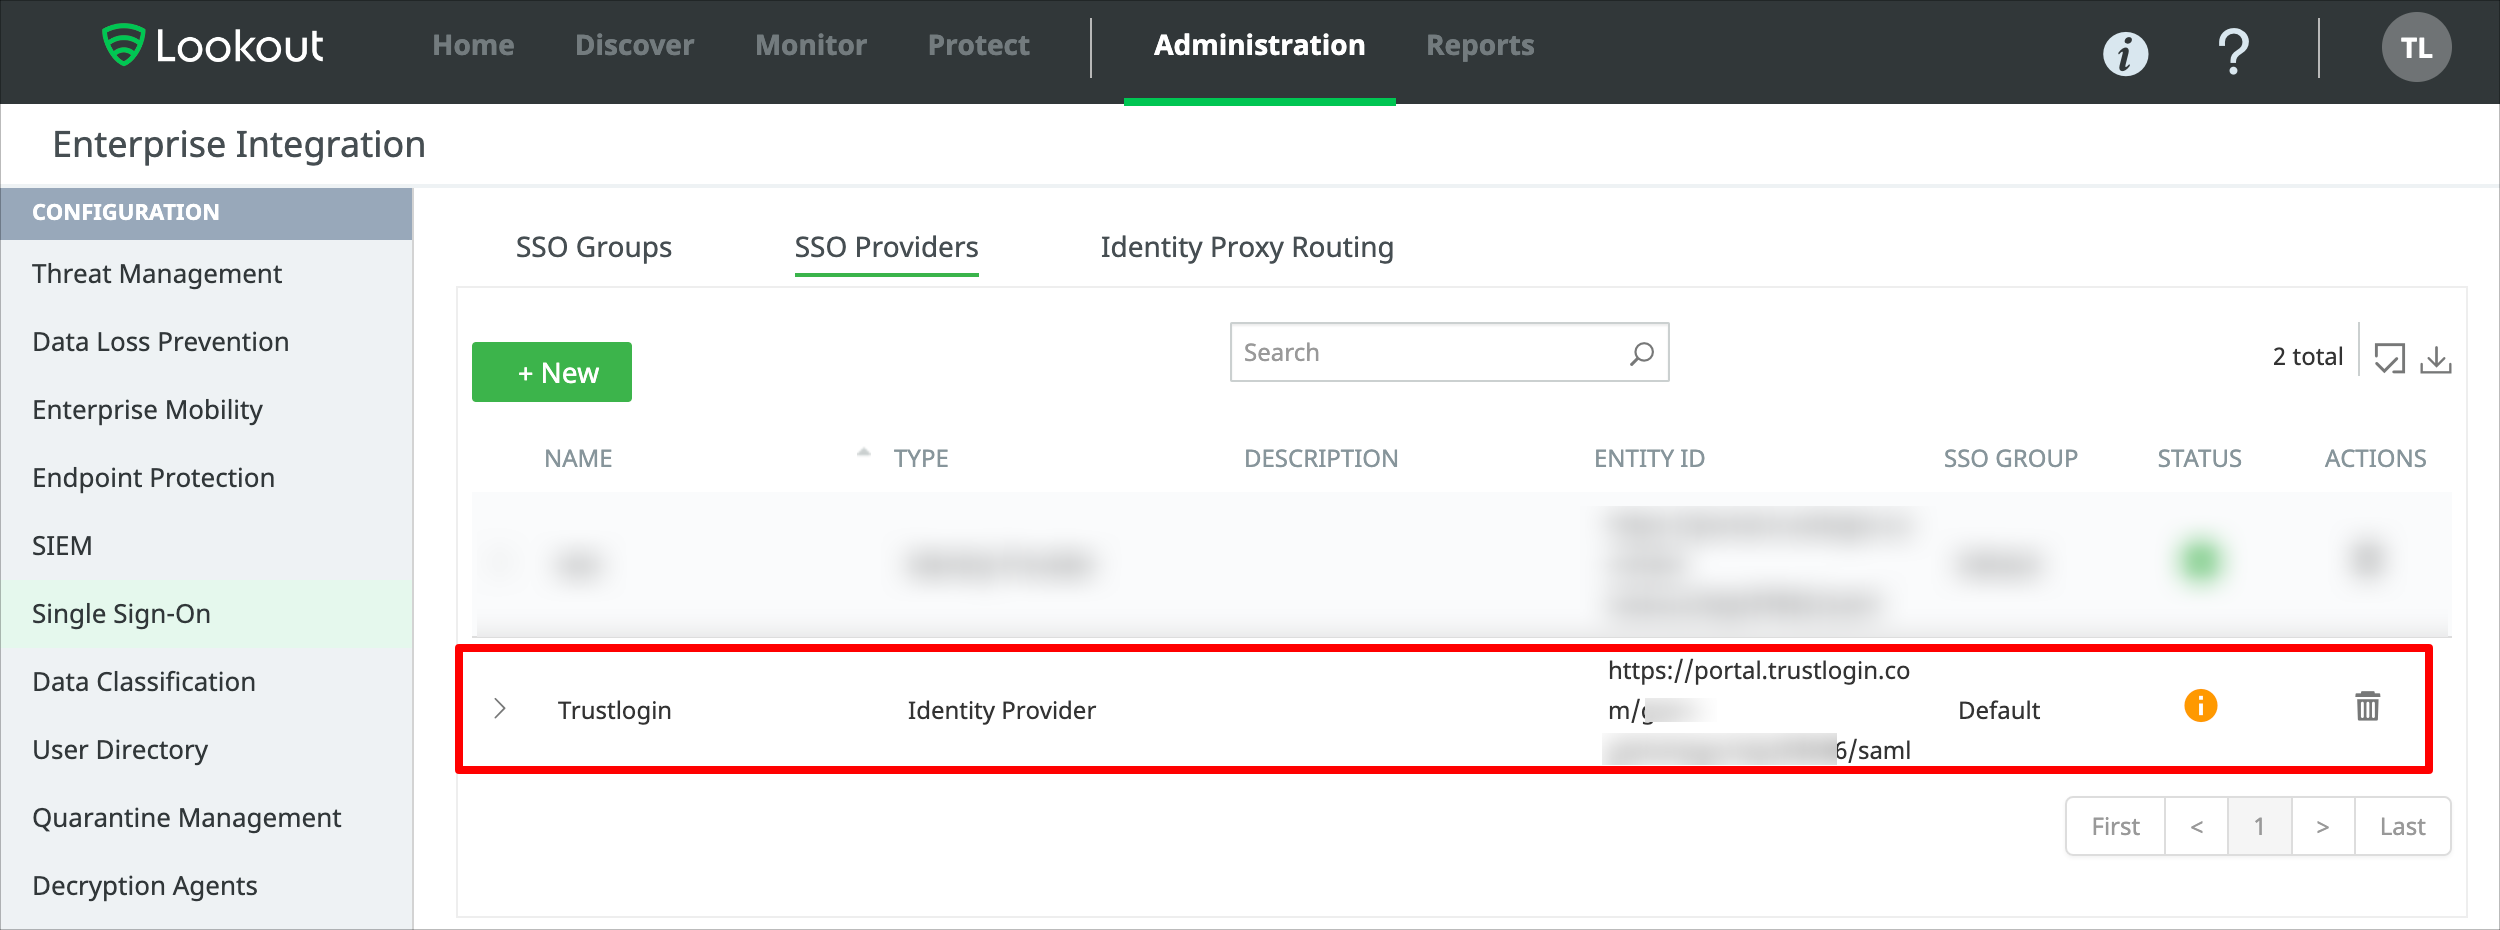Sort by Name using the sort arrow
The width and height of the screenshot is (2500, 930).
click(864, 452)
